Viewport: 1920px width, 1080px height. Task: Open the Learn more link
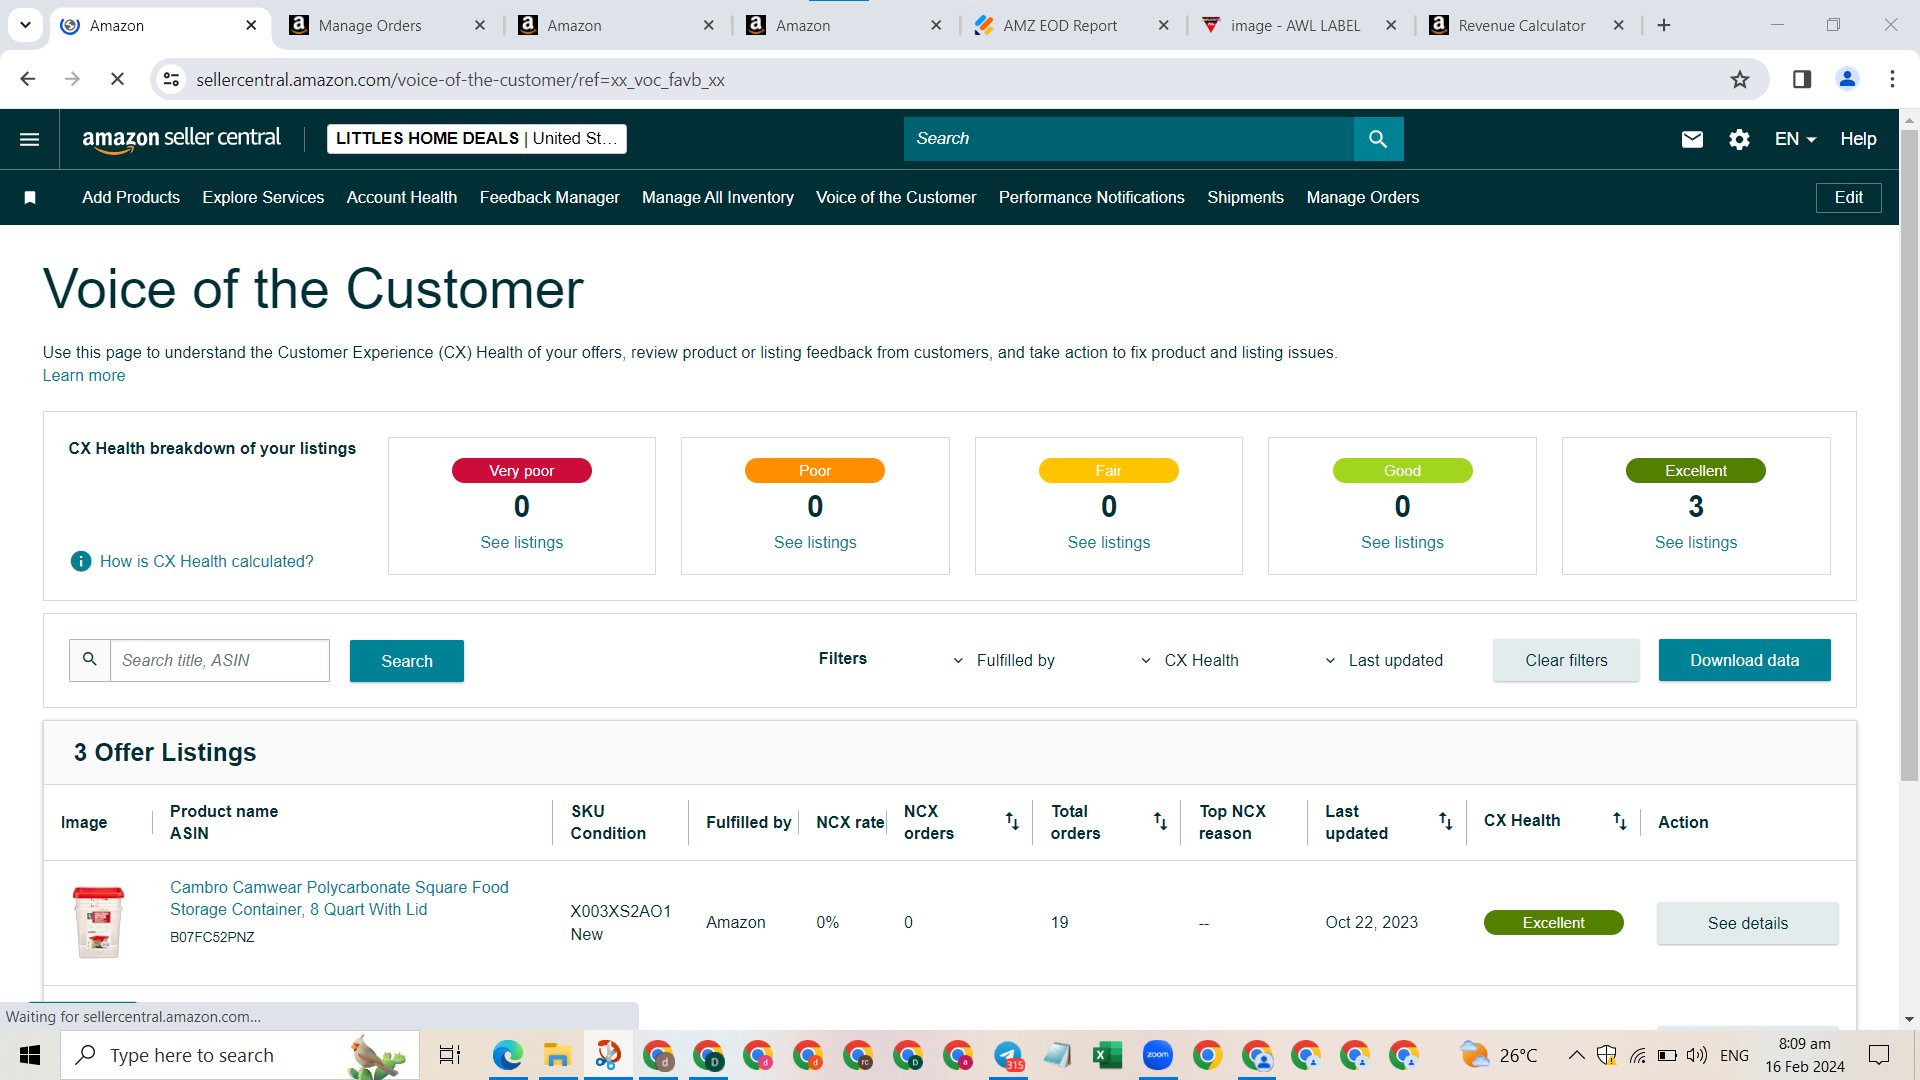(84, 376)
